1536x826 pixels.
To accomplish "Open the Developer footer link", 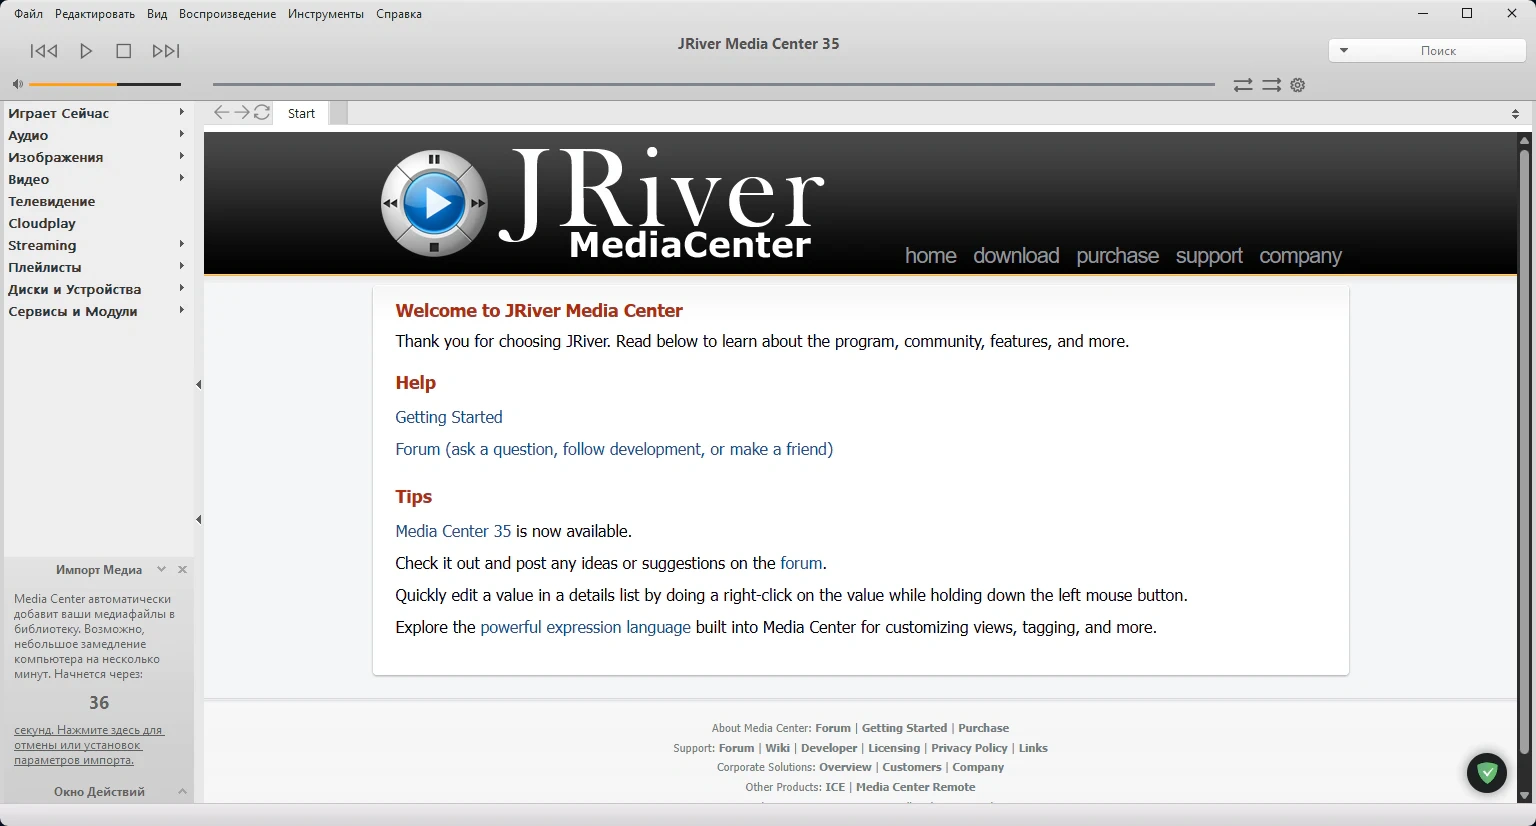I will pos(829,748).
